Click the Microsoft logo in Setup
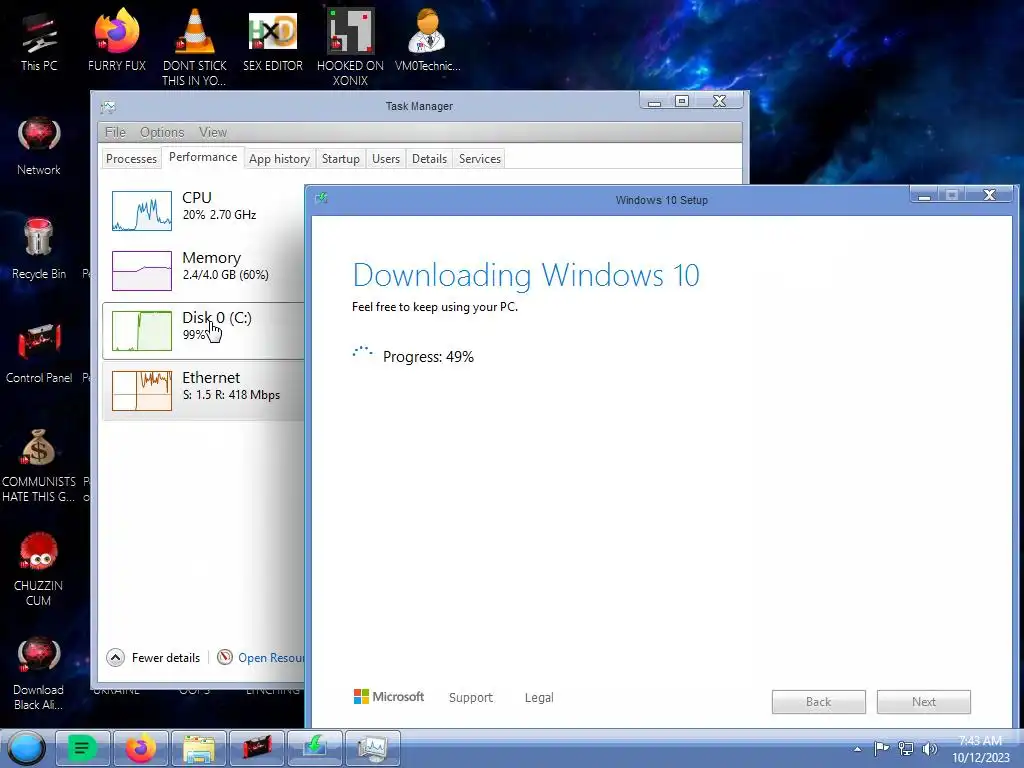Image resolution: width=1024 pixels, height=768 pixels. tap(389, 697)
